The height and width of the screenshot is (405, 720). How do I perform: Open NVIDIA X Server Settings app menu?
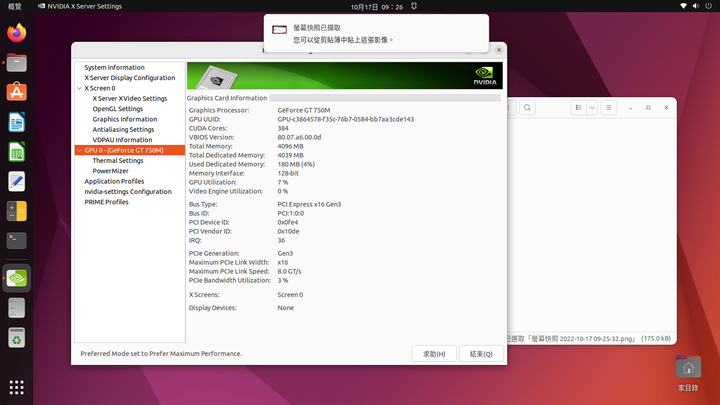click(x=80, y=6)
